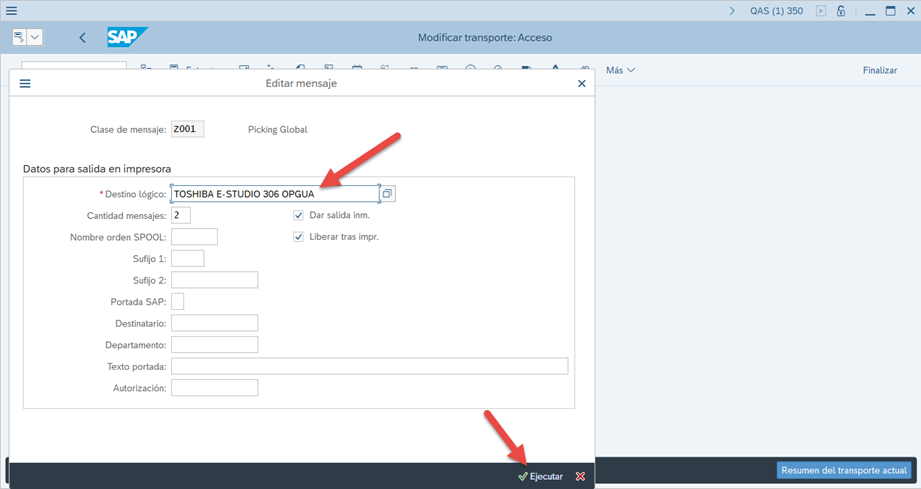Focus the Texto portada text field
921x489 pixels.
369,366
